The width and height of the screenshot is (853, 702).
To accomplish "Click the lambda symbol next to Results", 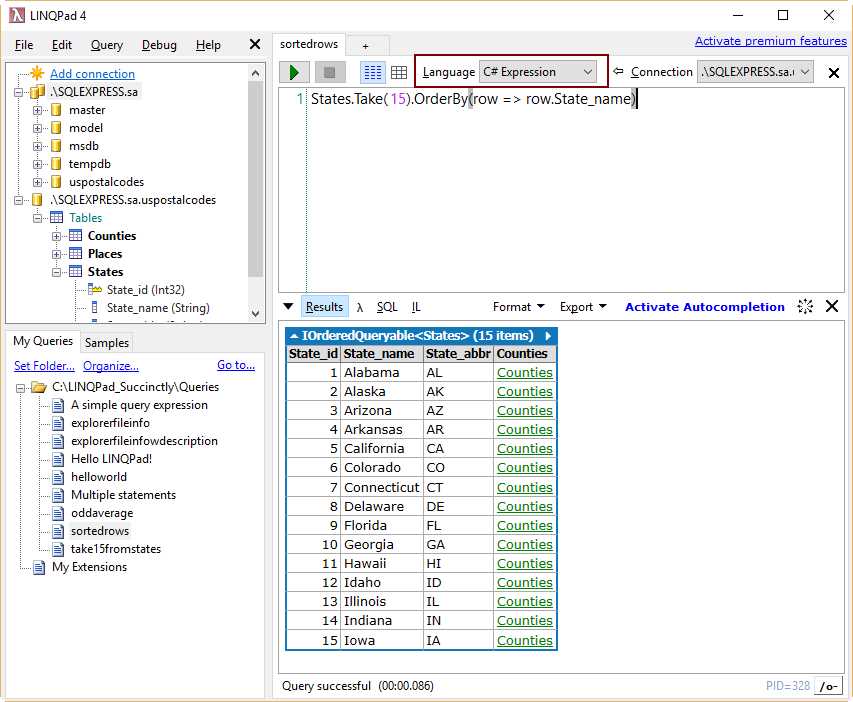I will point(359,306).
